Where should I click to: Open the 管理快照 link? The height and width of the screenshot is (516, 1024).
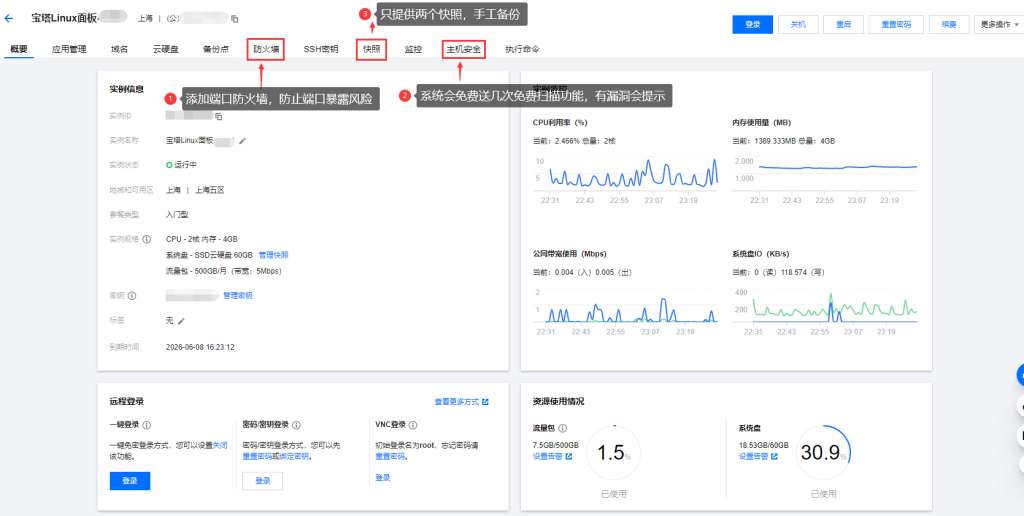point(274,255)
